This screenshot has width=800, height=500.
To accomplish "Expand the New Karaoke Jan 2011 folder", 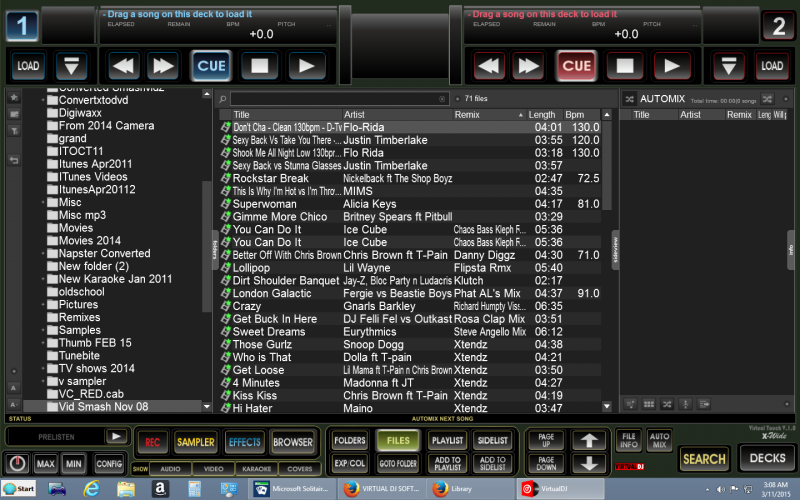I will 43,279.
